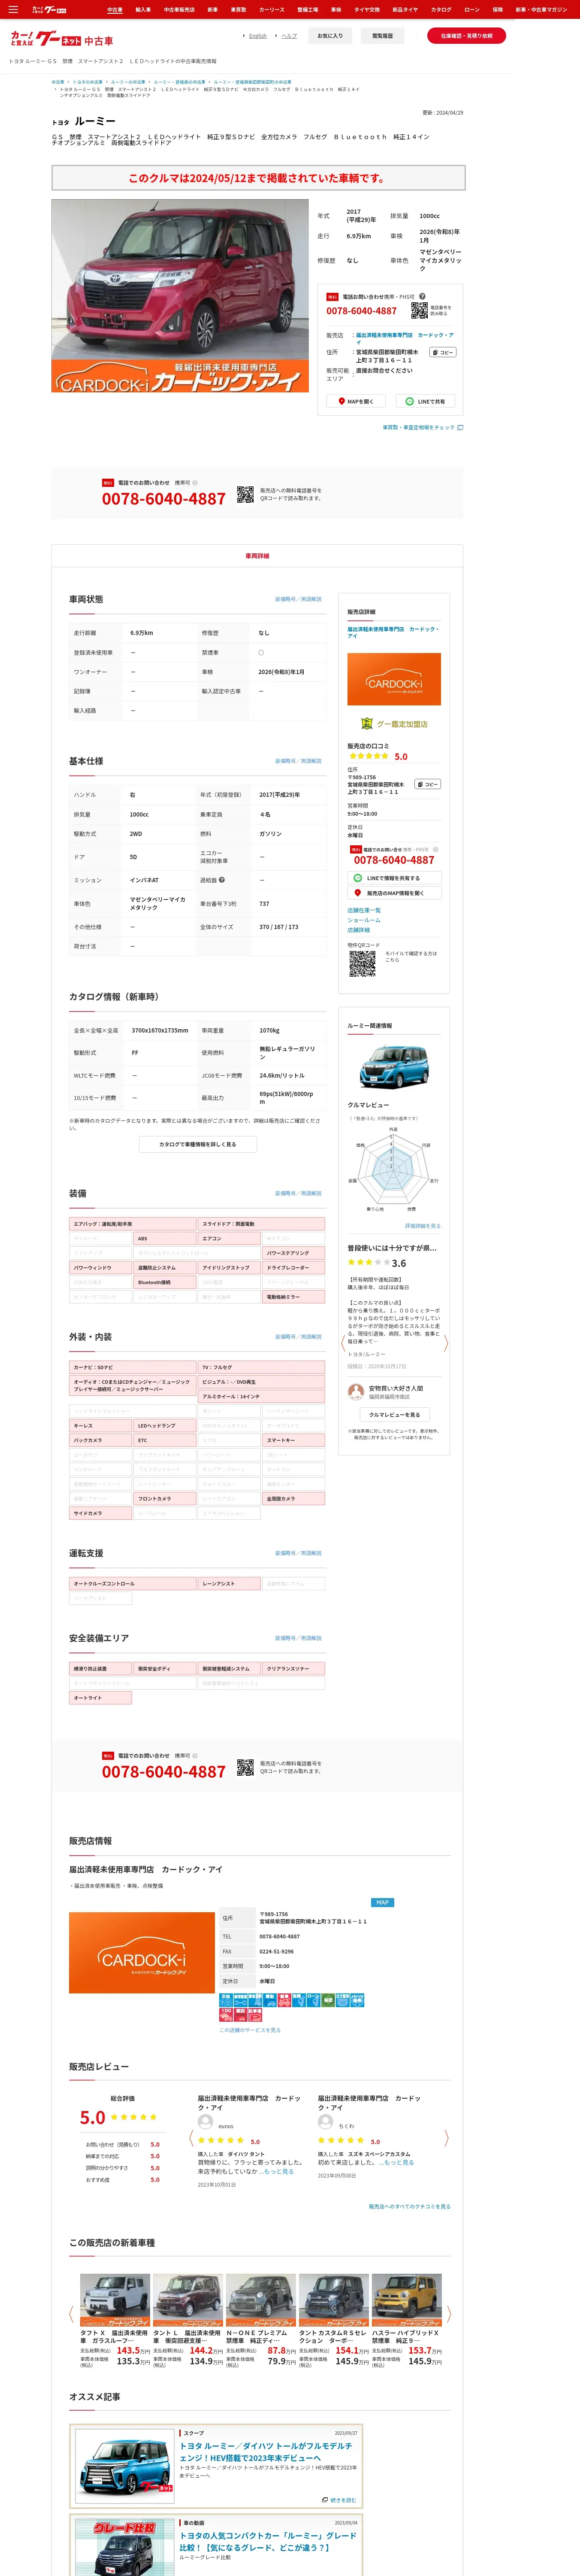Go to the 車買取 navigation item

tap(238, 9)
